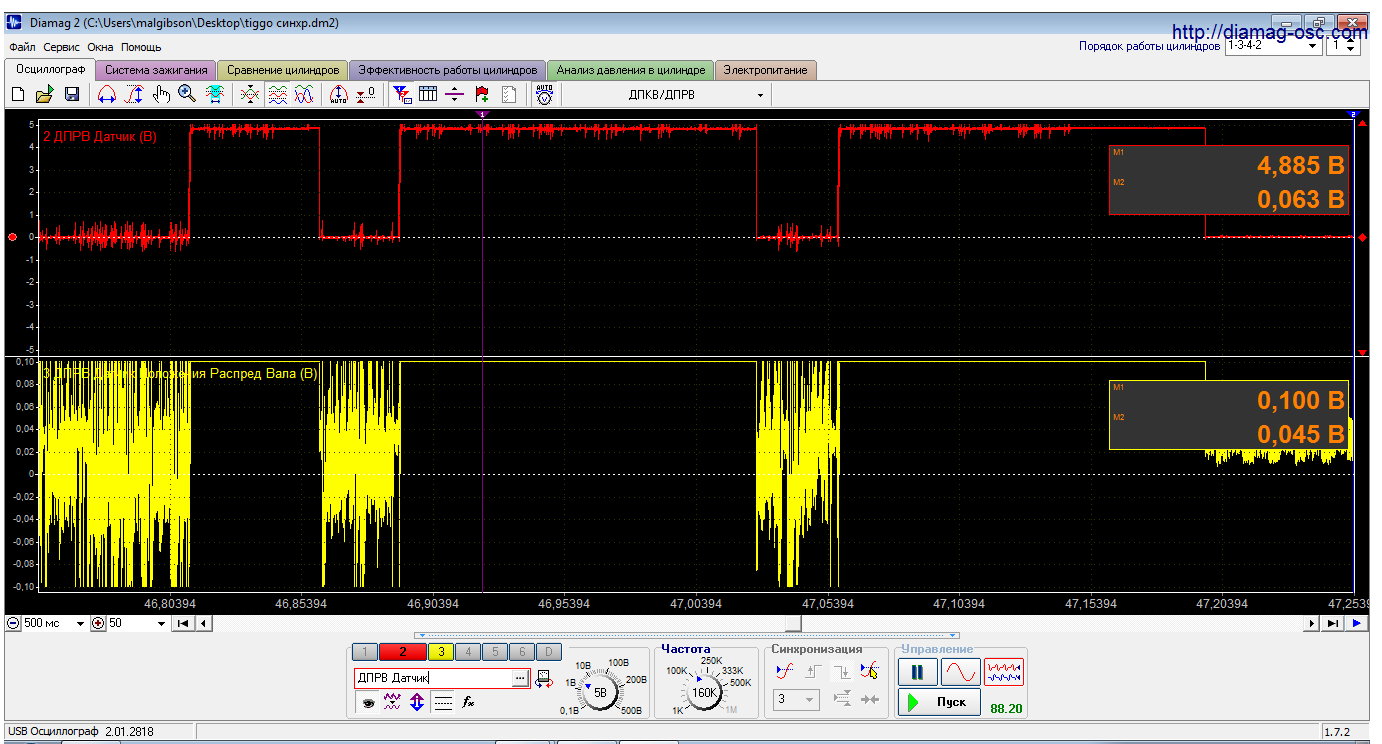Switch to Осциллограф tab

tap(50, 69)
